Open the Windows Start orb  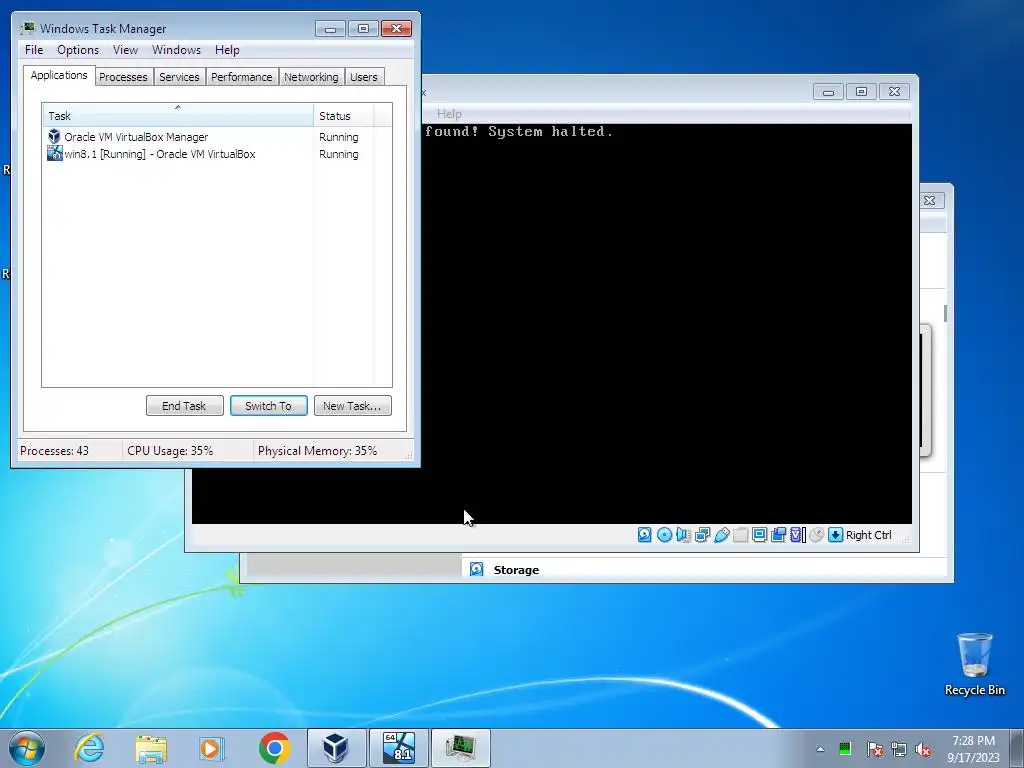tap(27, 748)
